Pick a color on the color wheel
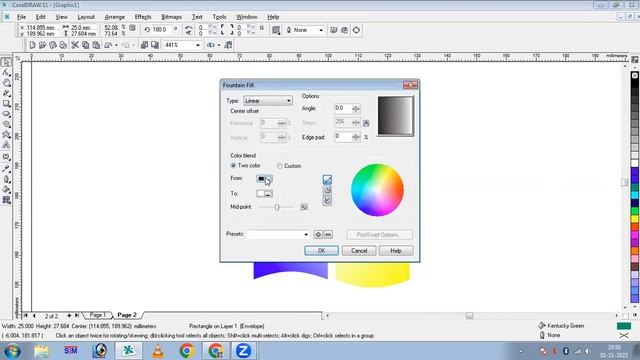640x360 pixels. [377, 190]
